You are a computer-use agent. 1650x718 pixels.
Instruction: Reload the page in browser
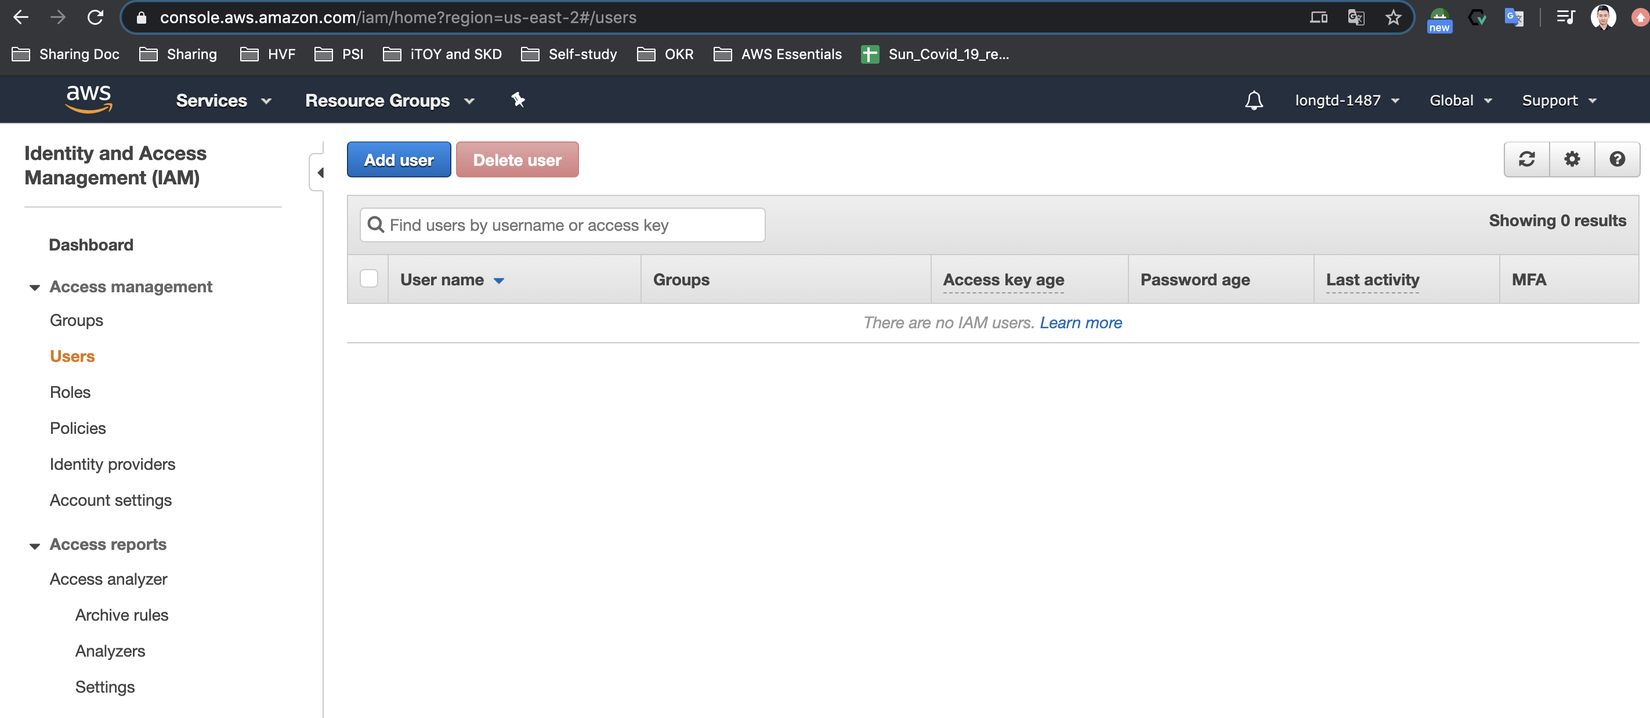tap(95, 17)
